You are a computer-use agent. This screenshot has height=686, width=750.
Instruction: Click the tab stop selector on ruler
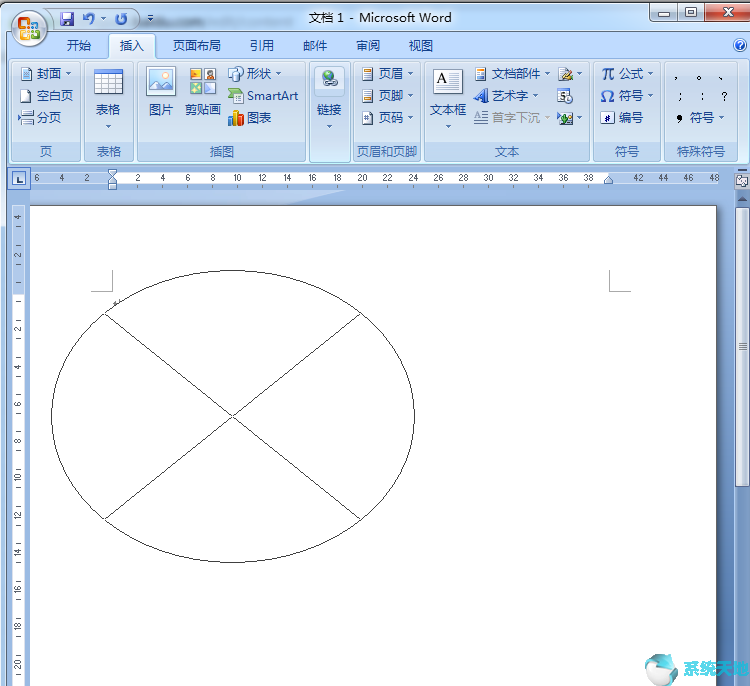19,179
